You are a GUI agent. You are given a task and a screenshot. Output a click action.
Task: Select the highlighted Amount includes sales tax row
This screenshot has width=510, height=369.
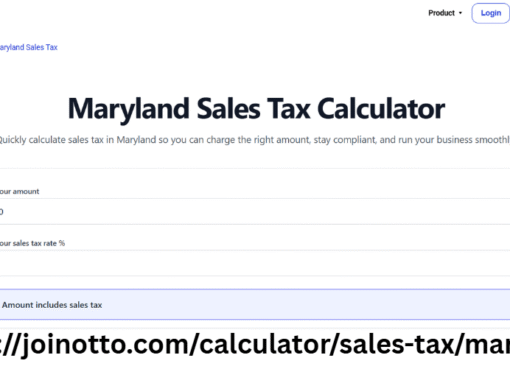point(255,305)
